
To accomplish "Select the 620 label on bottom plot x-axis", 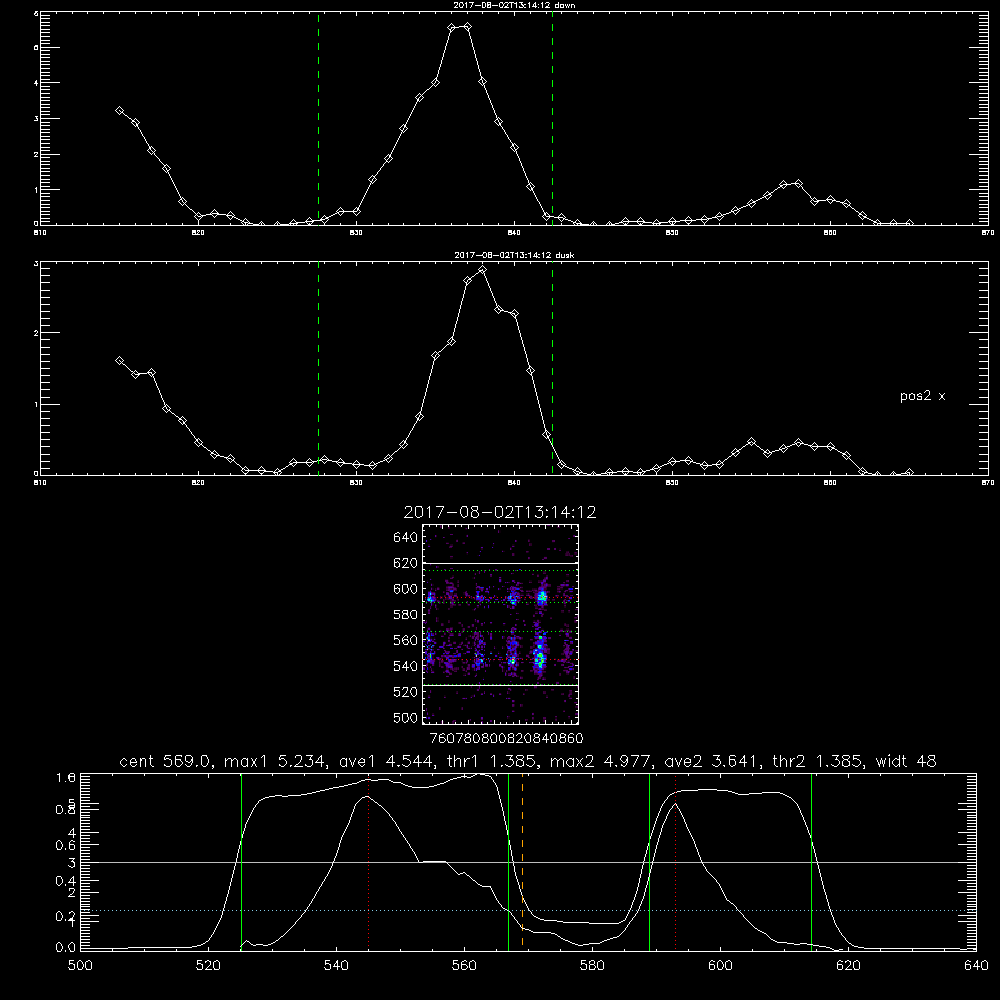I will pos(848,966).
